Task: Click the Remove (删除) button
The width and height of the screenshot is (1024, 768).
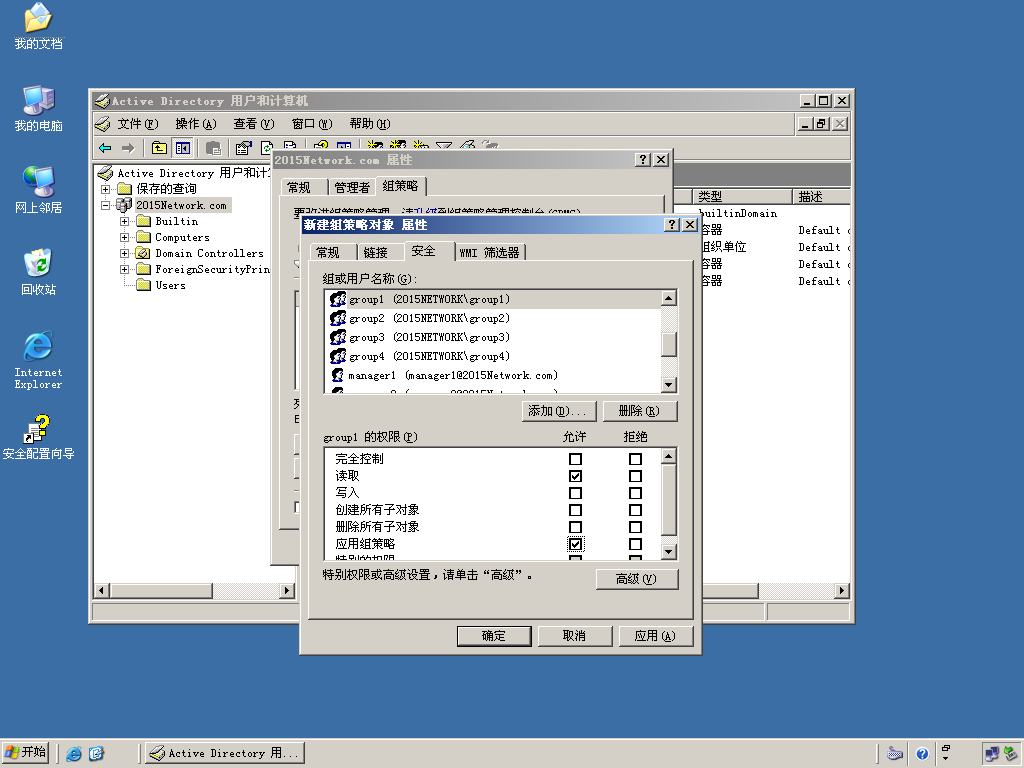Action: coord(639,411)
